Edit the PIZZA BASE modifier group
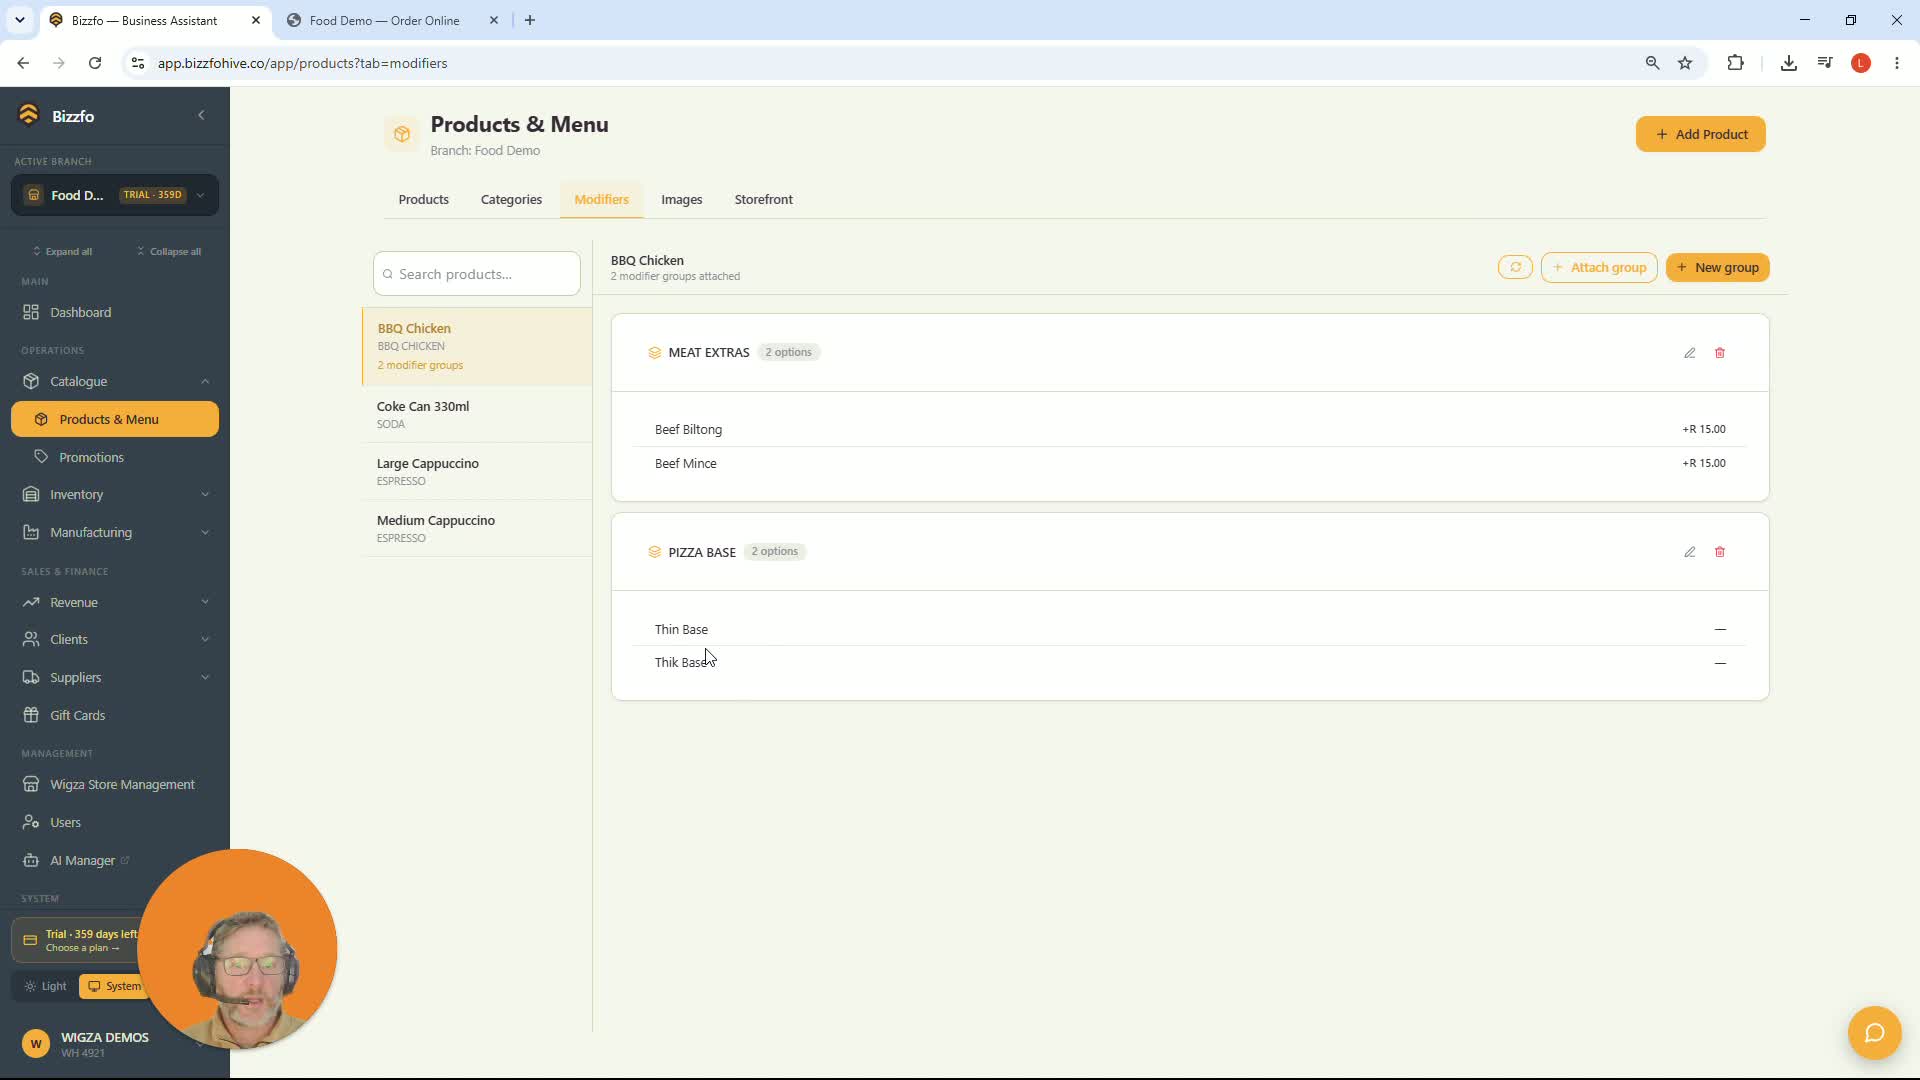1920x1080 pixels. tap(1689, 552)
